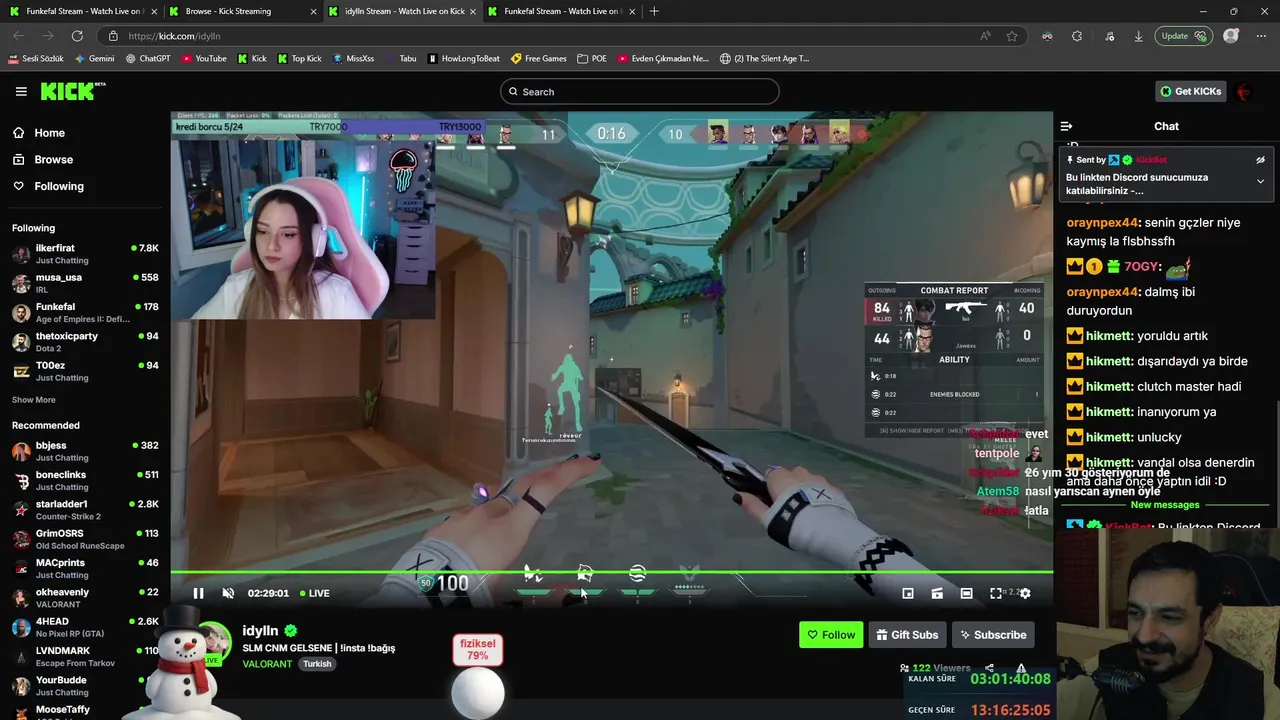Subscribe to idylln channel
Screen dimensions: 1280x720
pos(992,635)
